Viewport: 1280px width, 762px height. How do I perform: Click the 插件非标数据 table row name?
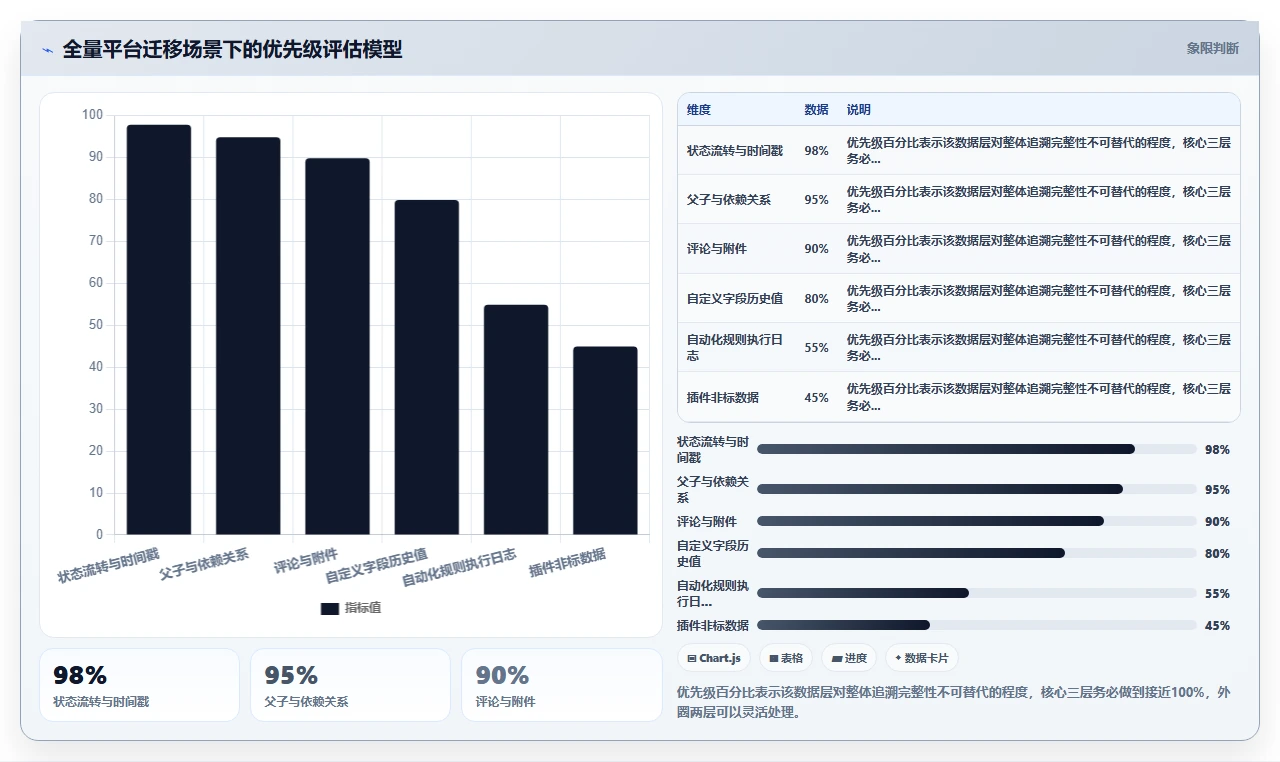pyautogui.click(x=723, y=398)
